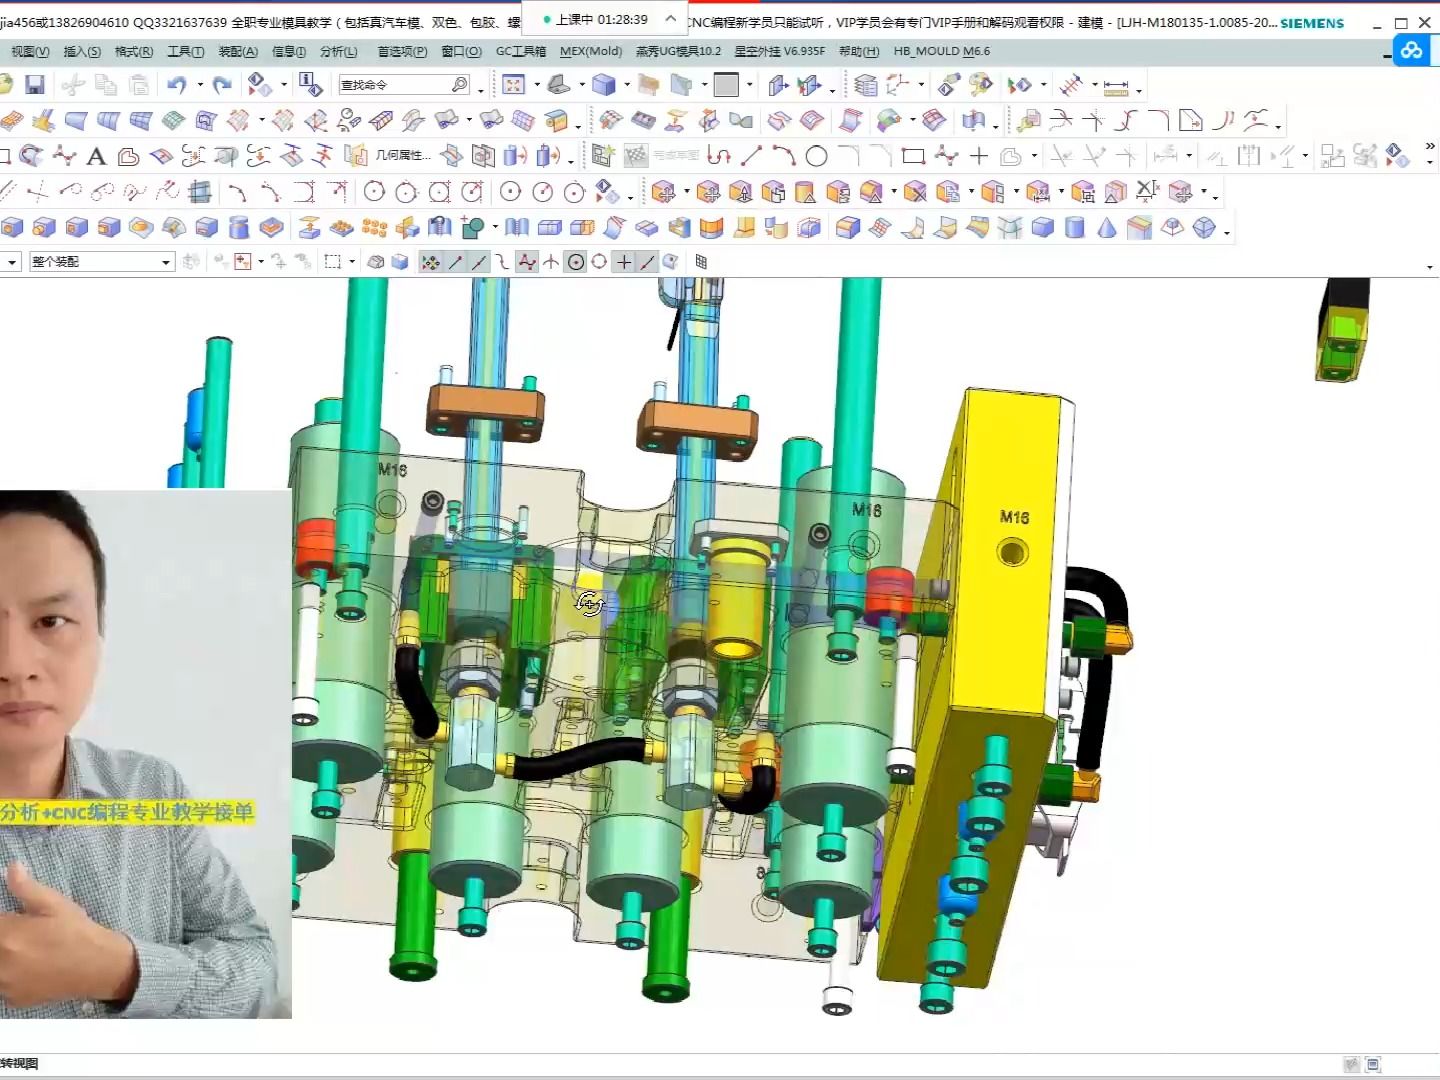Open the 分析(L) menu

coord(339,51)
